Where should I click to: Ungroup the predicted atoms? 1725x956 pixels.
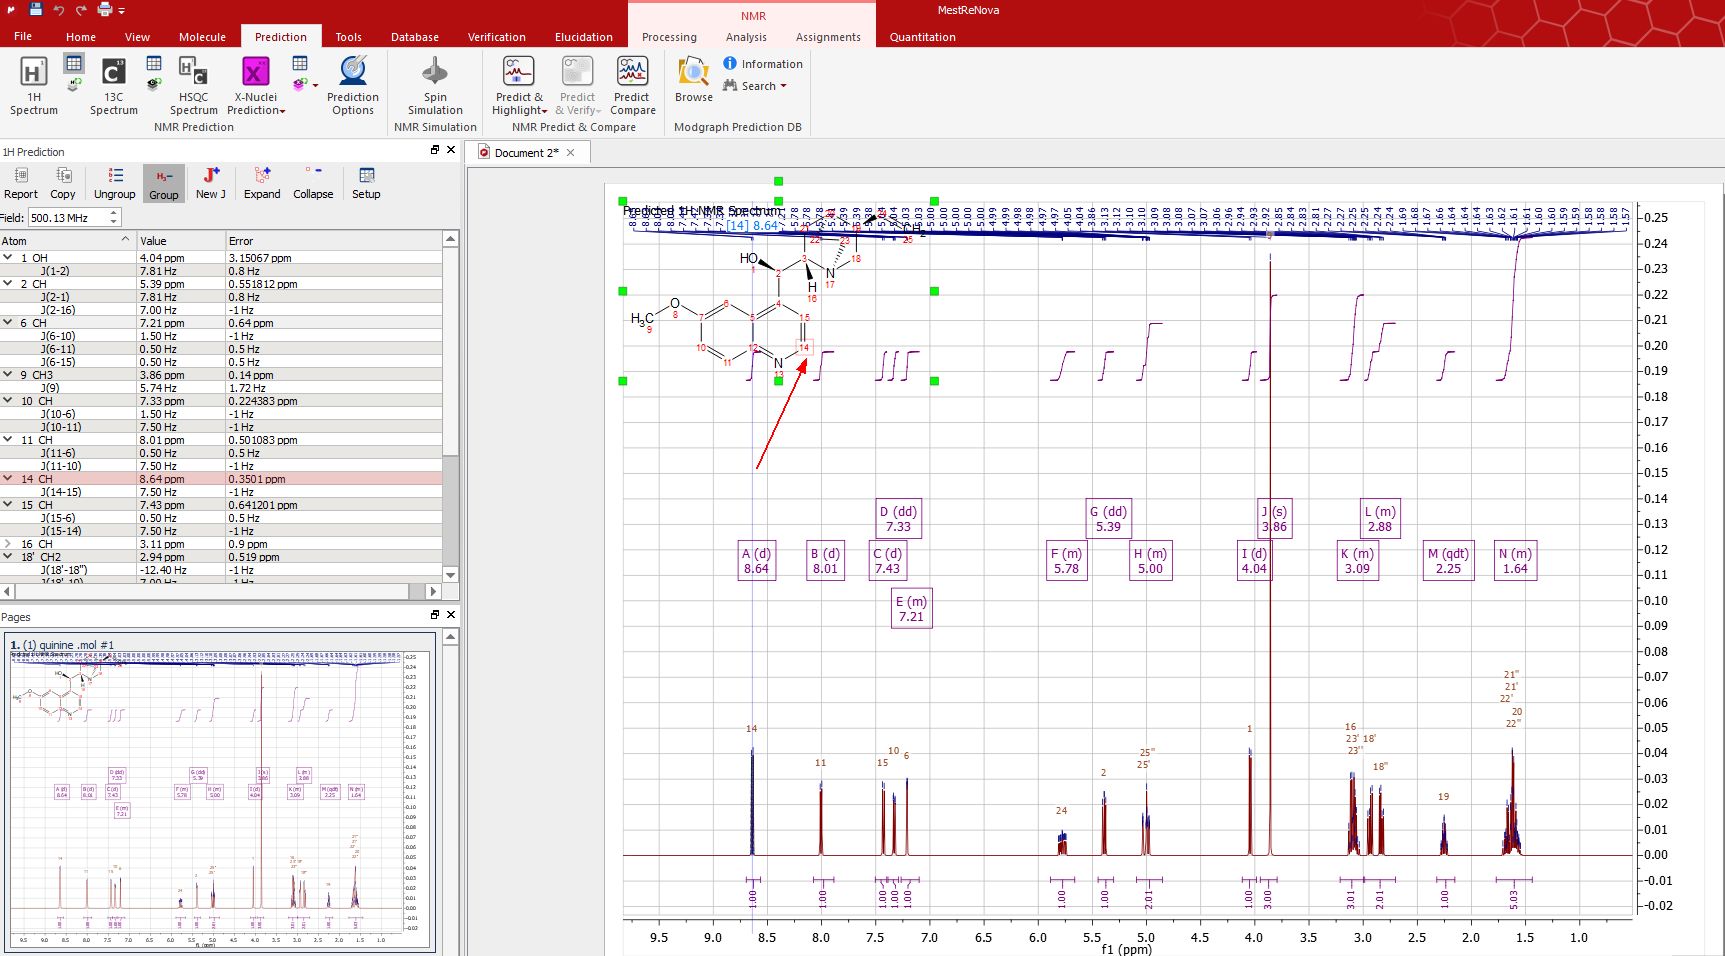114,183
